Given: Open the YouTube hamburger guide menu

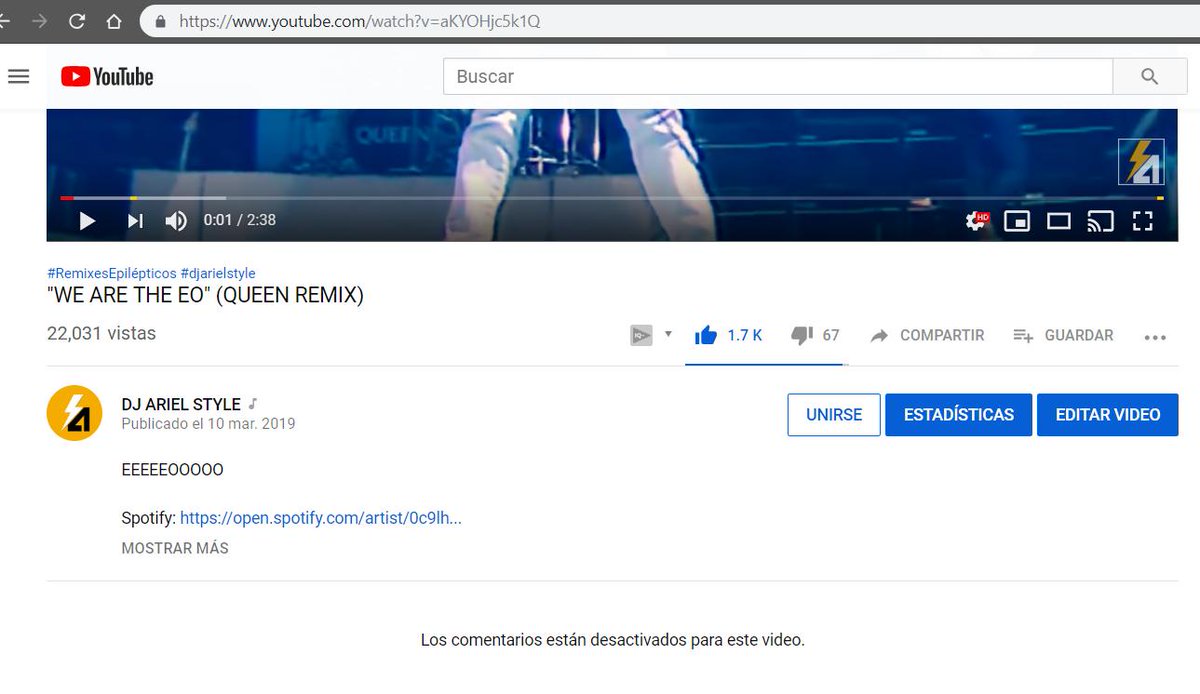Looking at the screenshot, I should [x=19, y=76].
